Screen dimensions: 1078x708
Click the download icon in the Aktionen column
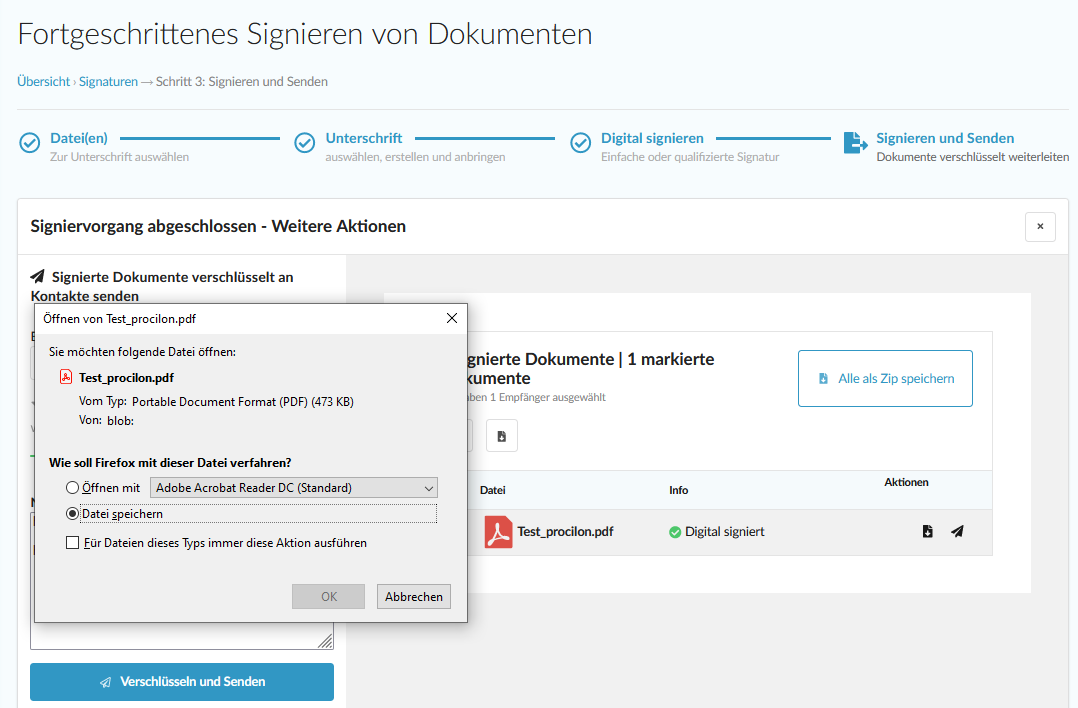click(927, 532)
